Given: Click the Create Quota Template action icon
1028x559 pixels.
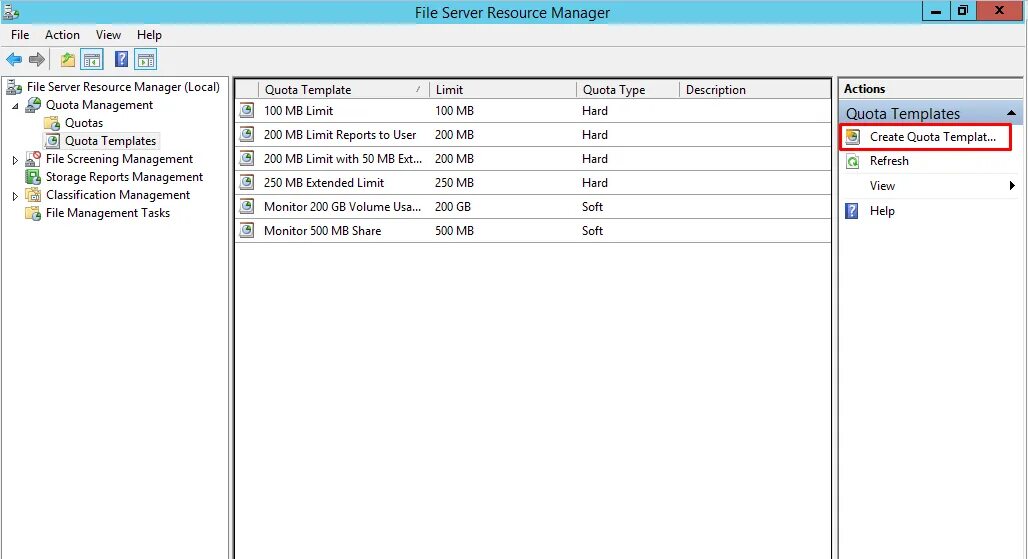Looking at the screenshot, I should [x=852, y=136].
